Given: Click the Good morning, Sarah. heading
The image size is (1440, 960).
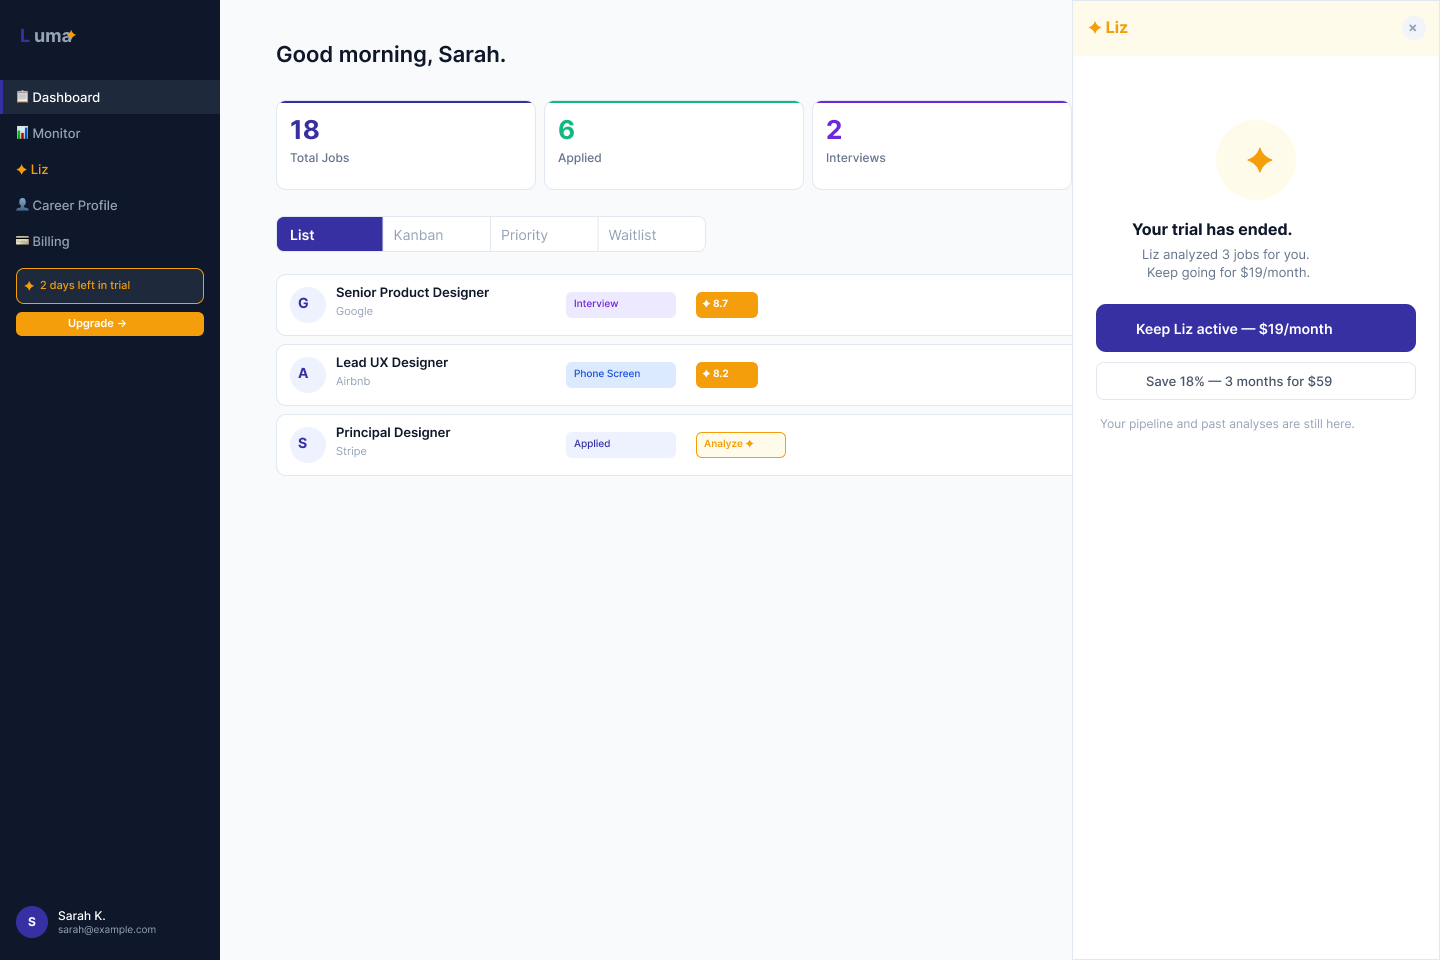Looking at the screenshot, I should tap(391, 55).
